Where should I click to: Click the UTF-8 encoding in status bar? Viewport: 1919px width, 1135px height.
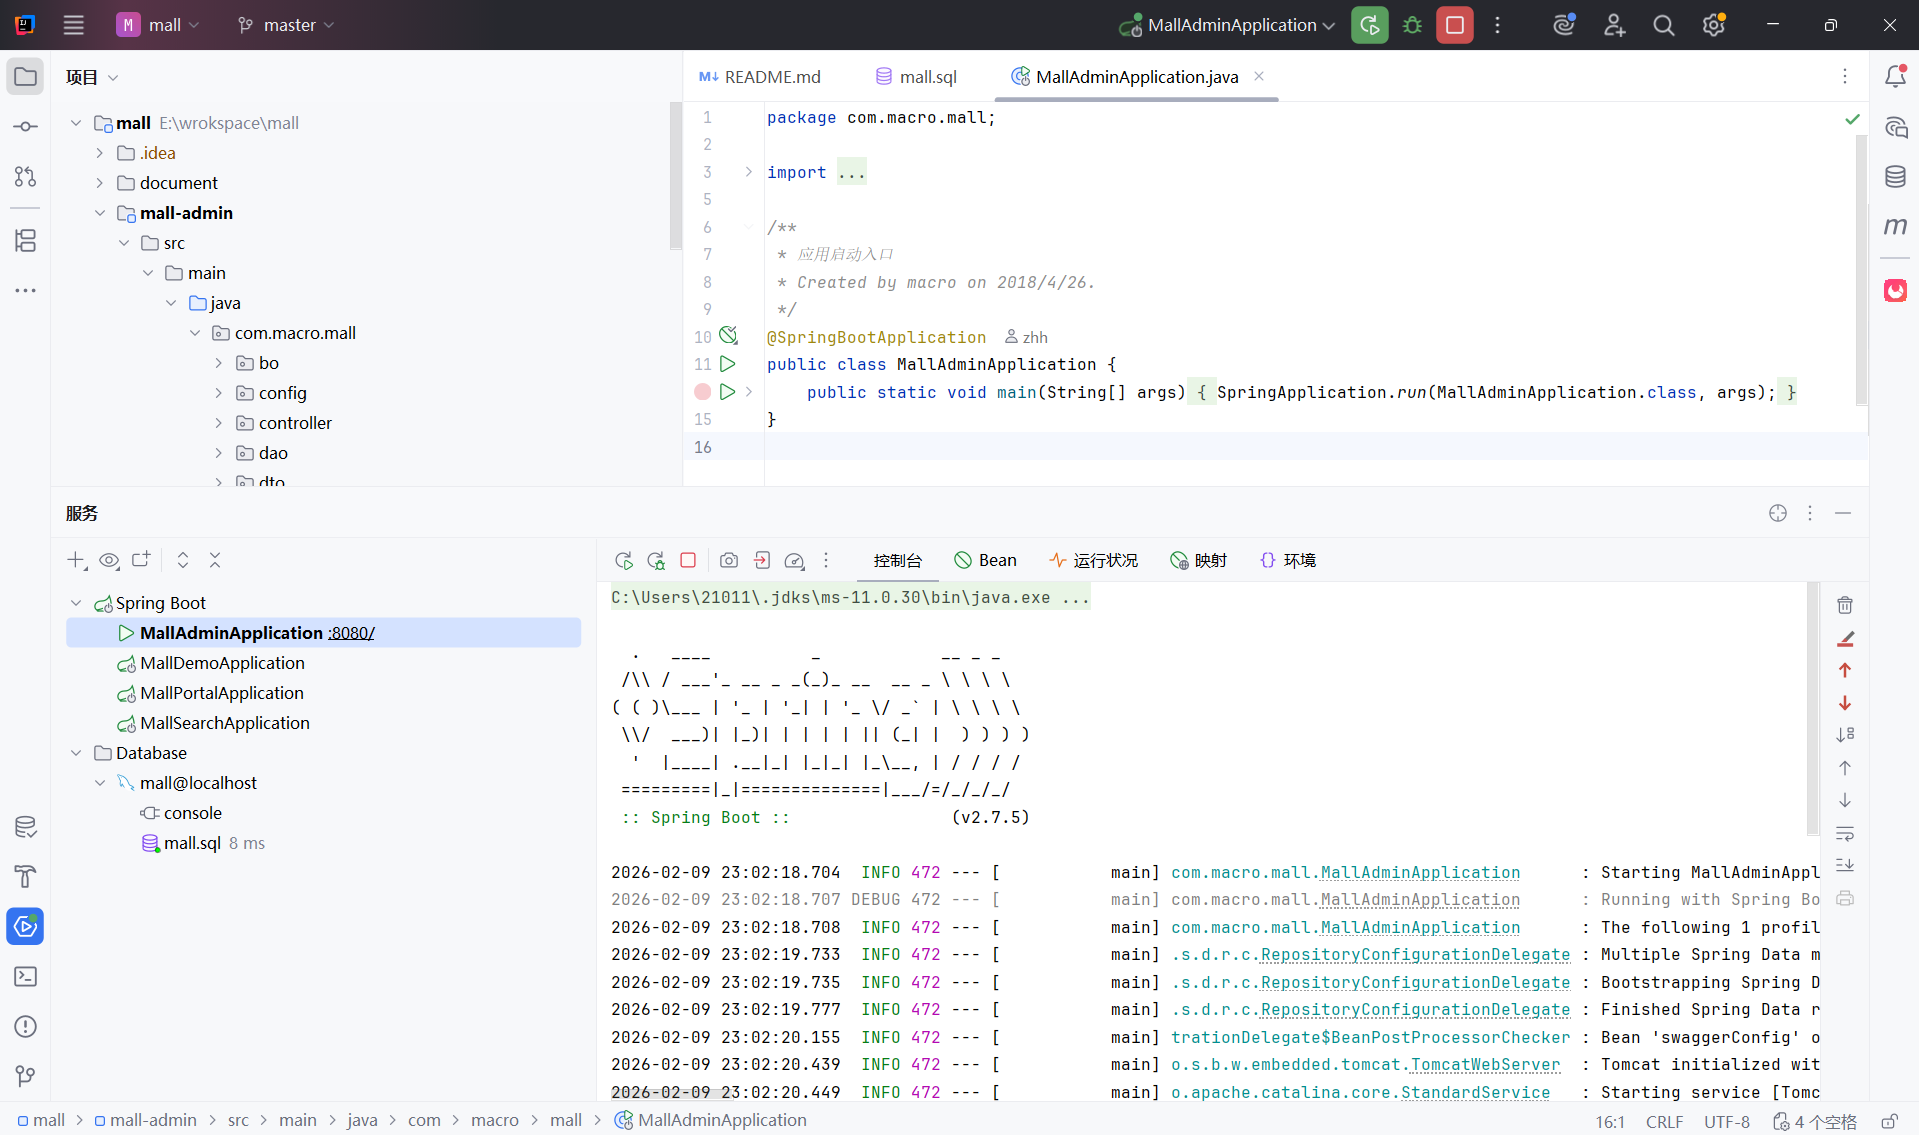point(1726,1121)
